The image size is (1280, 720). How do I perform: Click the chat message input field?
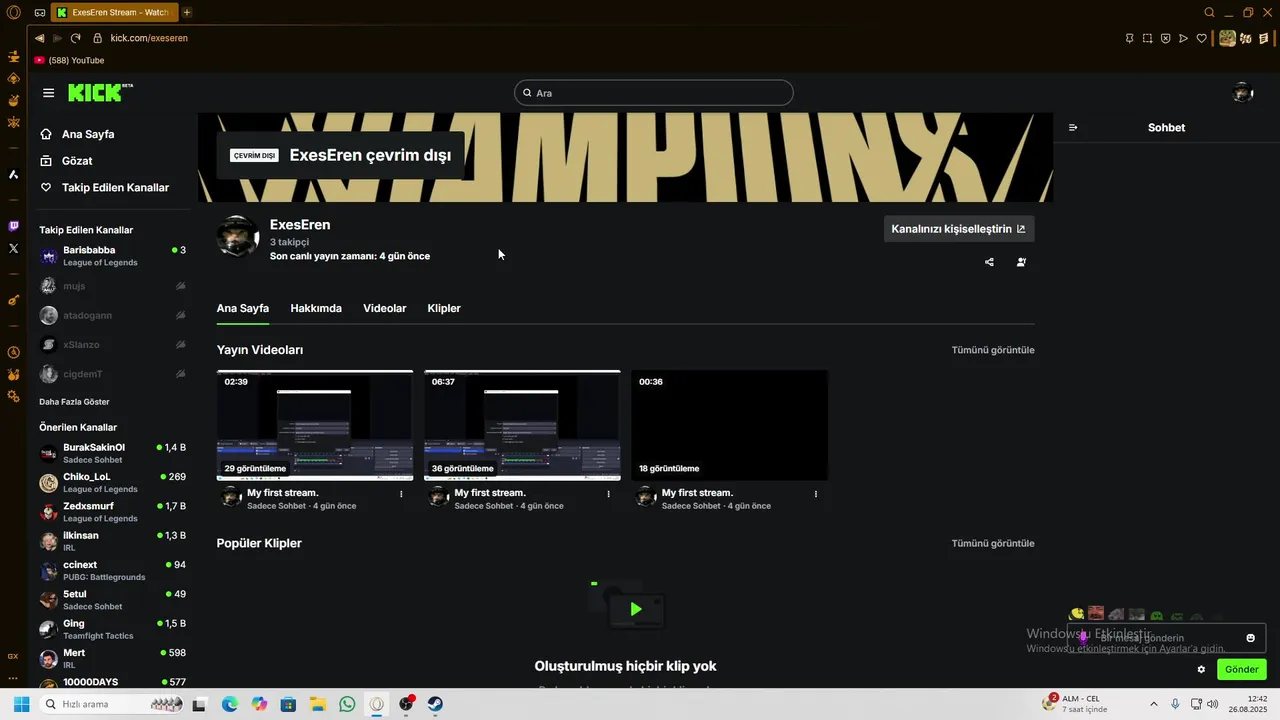point(1166,638)
